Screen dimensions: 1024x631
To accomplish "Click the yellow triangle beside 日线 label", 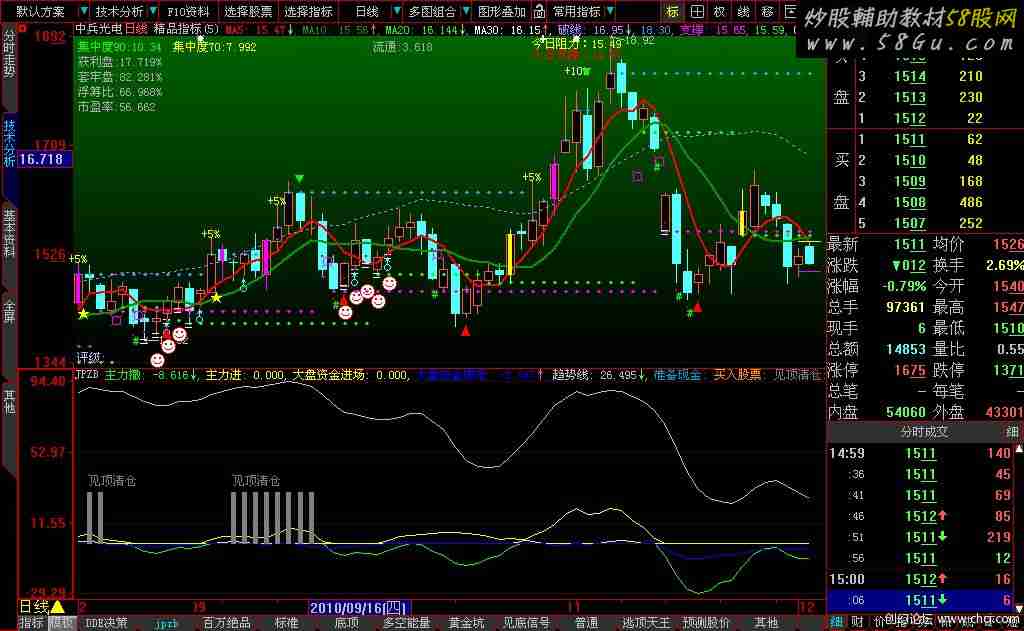I will (x=57, y=607).
